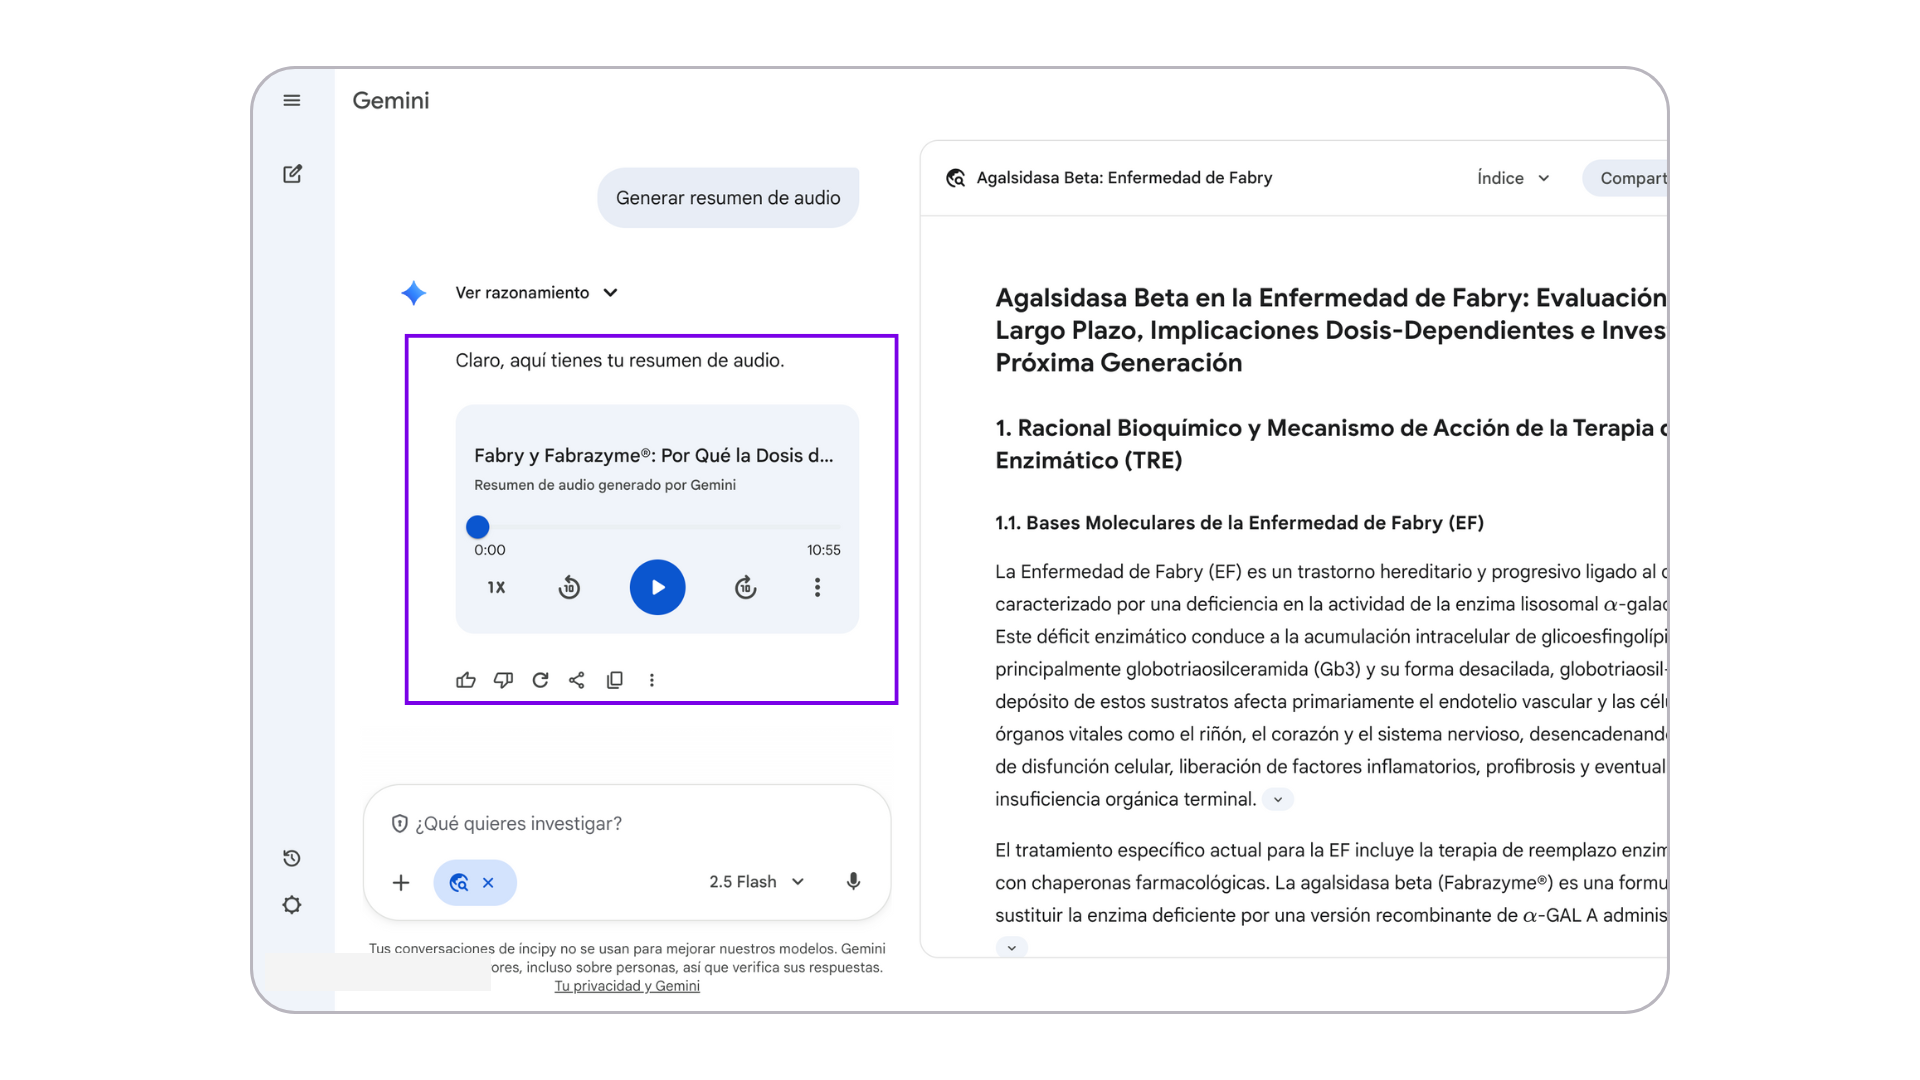The width and height of the screenshot is (1920, 1080).
Task: Open the Índice dropdown
Action: (1513, 178)
